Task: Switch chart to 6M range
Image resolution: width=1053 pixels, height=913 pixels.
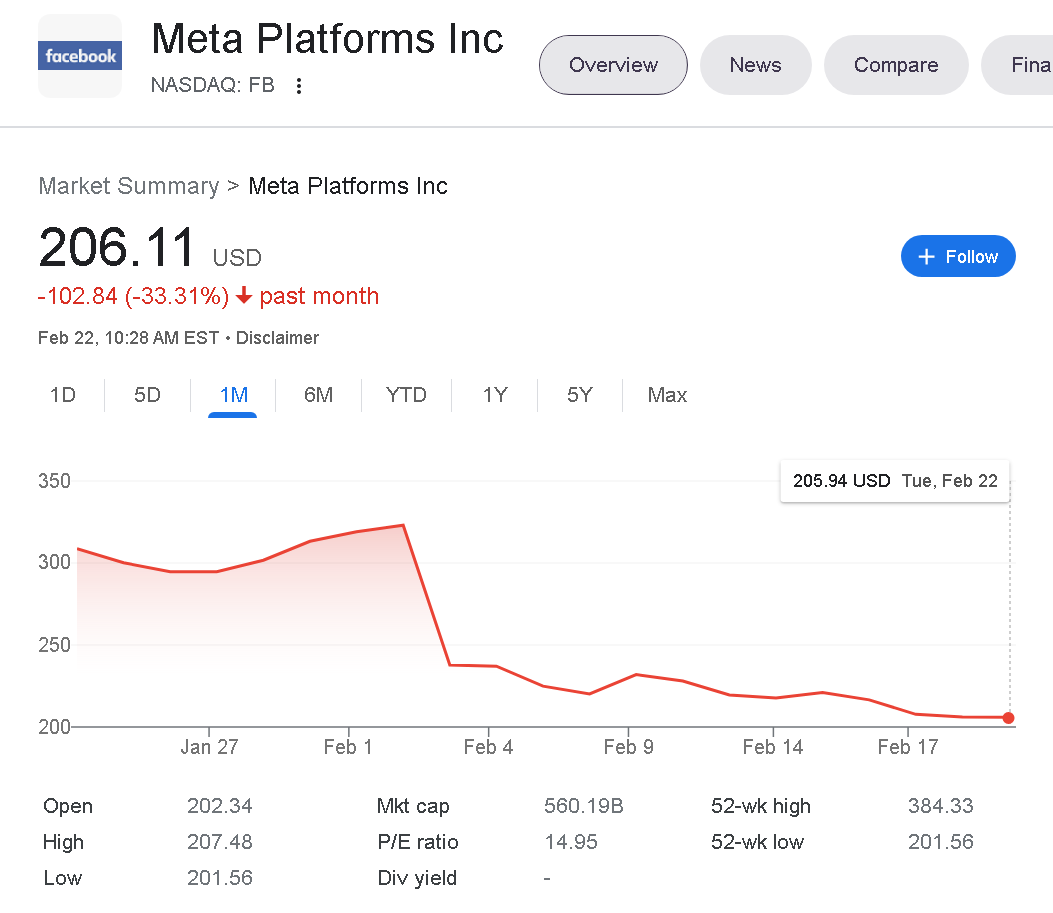Action: 318,395
